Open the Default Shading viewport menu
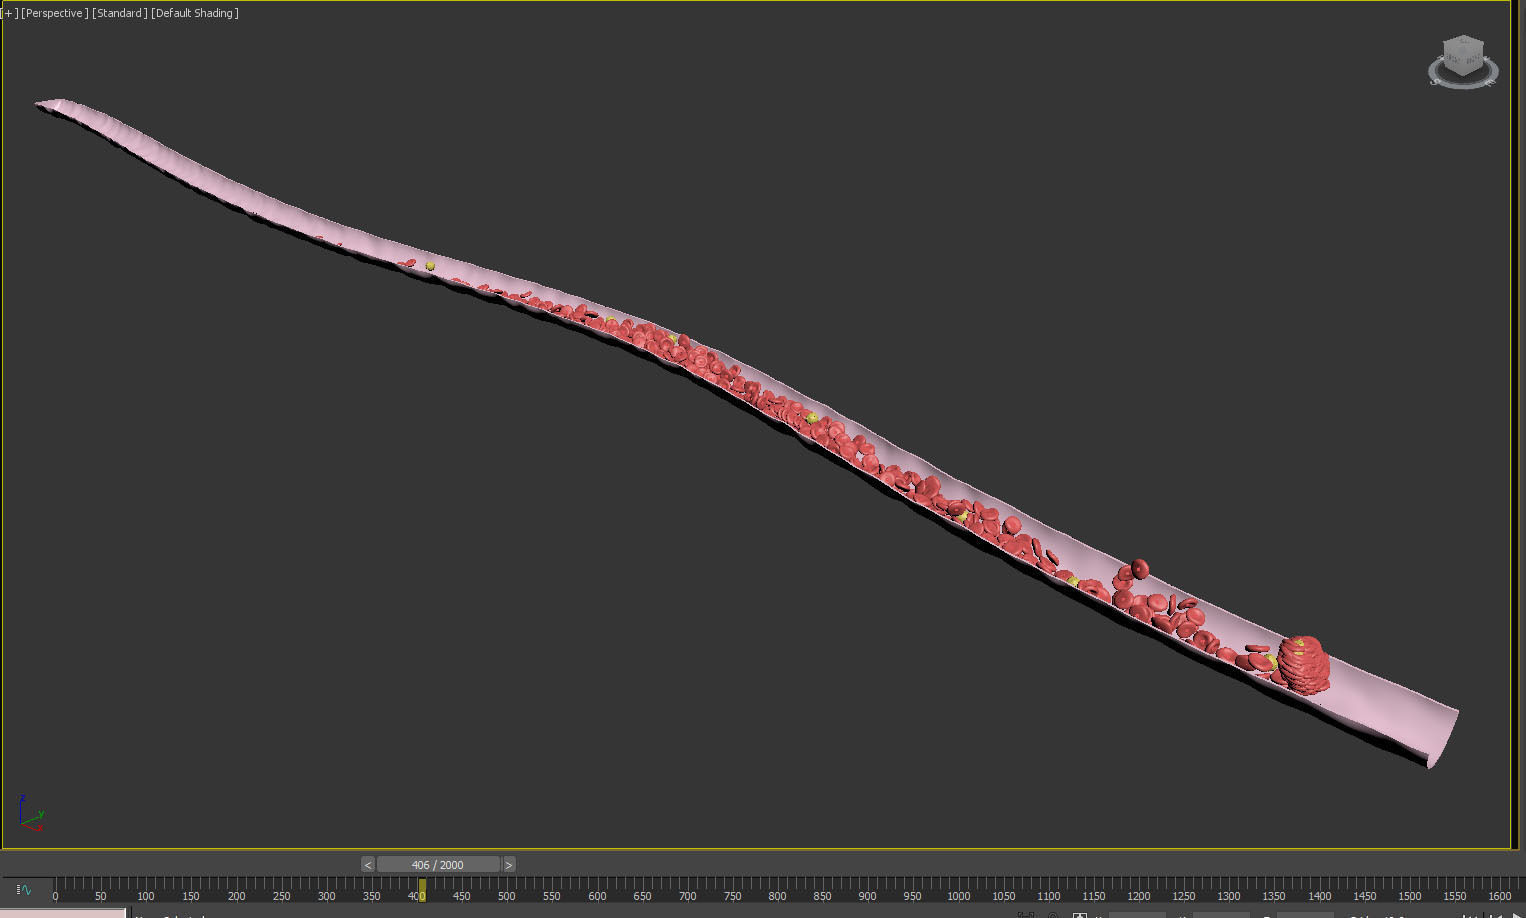The image size is (1526, 918). (195, 13)
